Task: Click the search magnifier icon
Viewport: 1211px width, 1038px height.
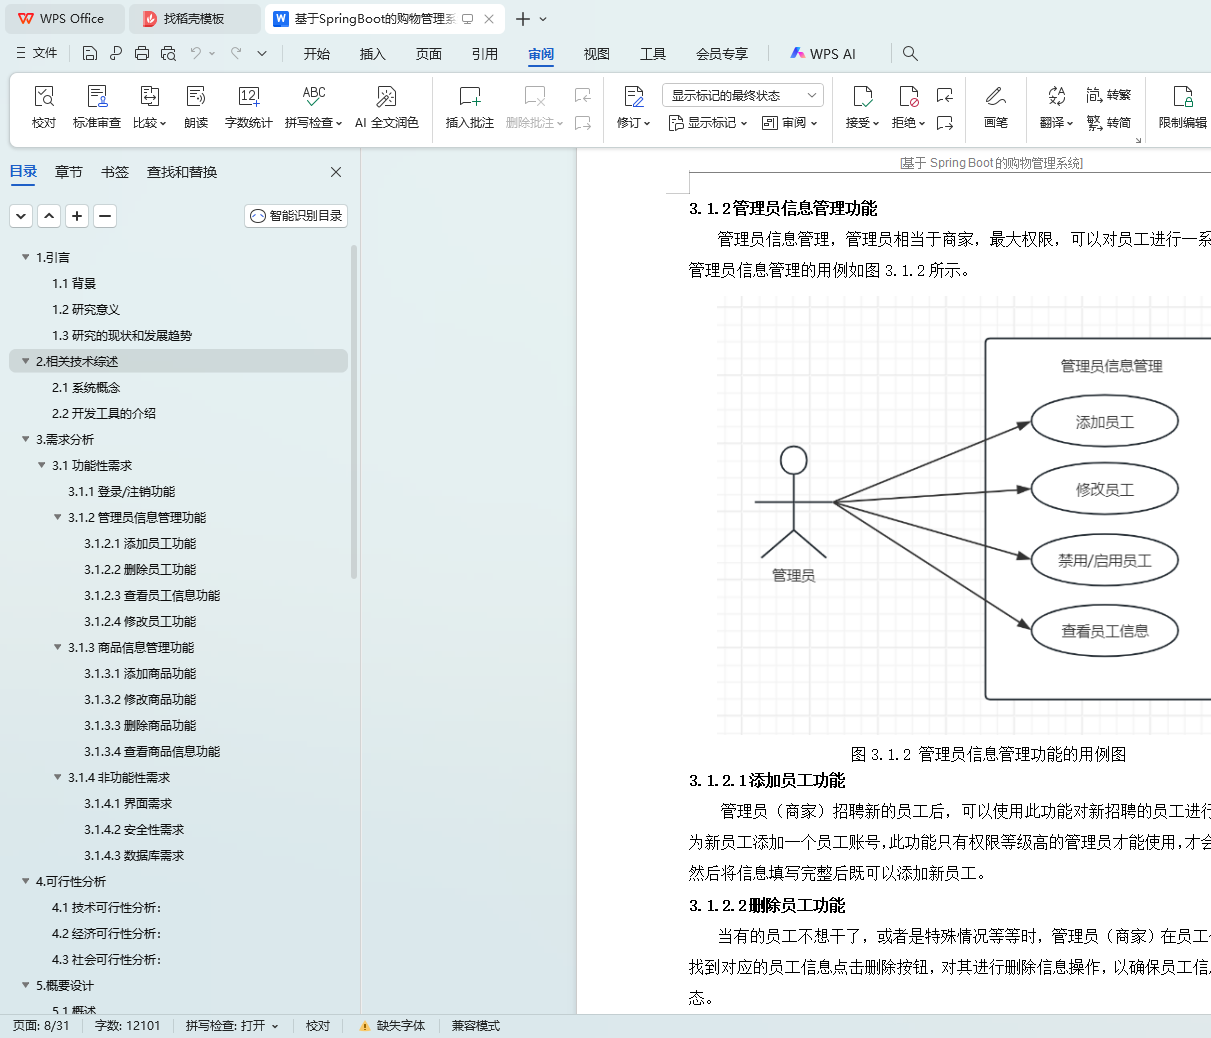Action: point(910,53)
